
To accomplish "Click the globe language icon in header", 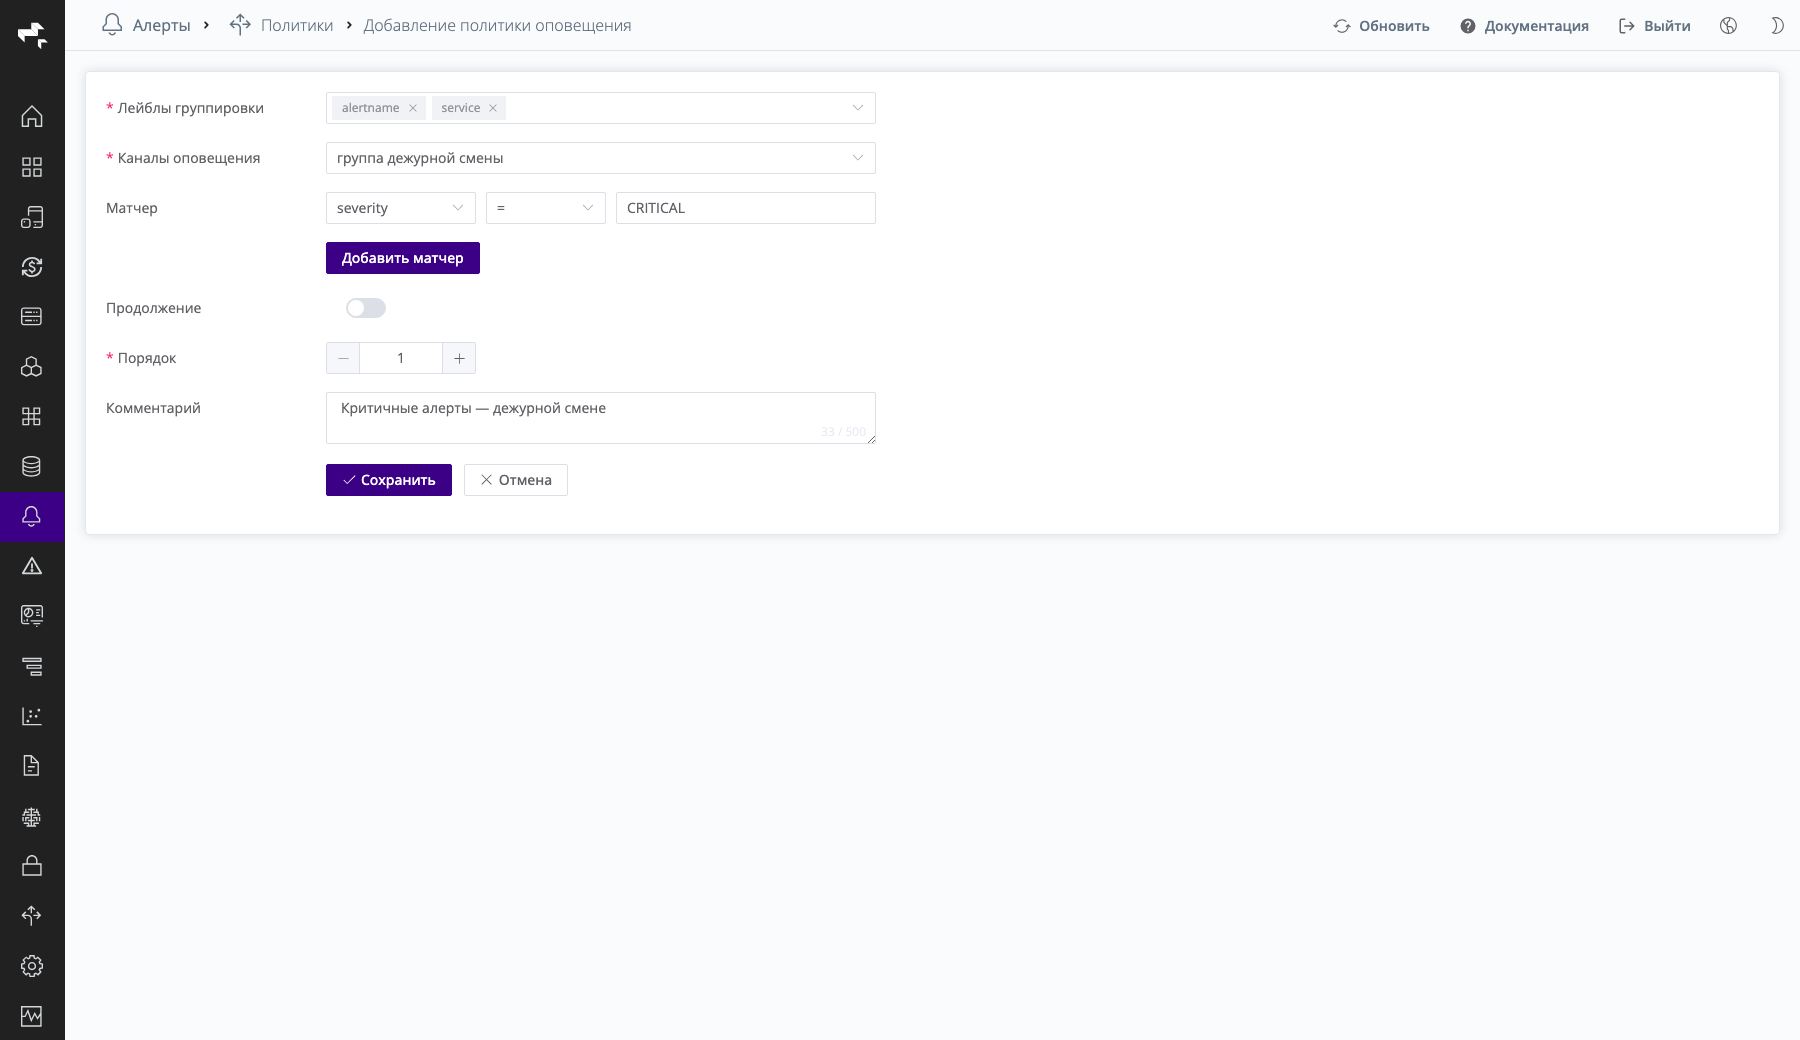I will [1728, 26].
